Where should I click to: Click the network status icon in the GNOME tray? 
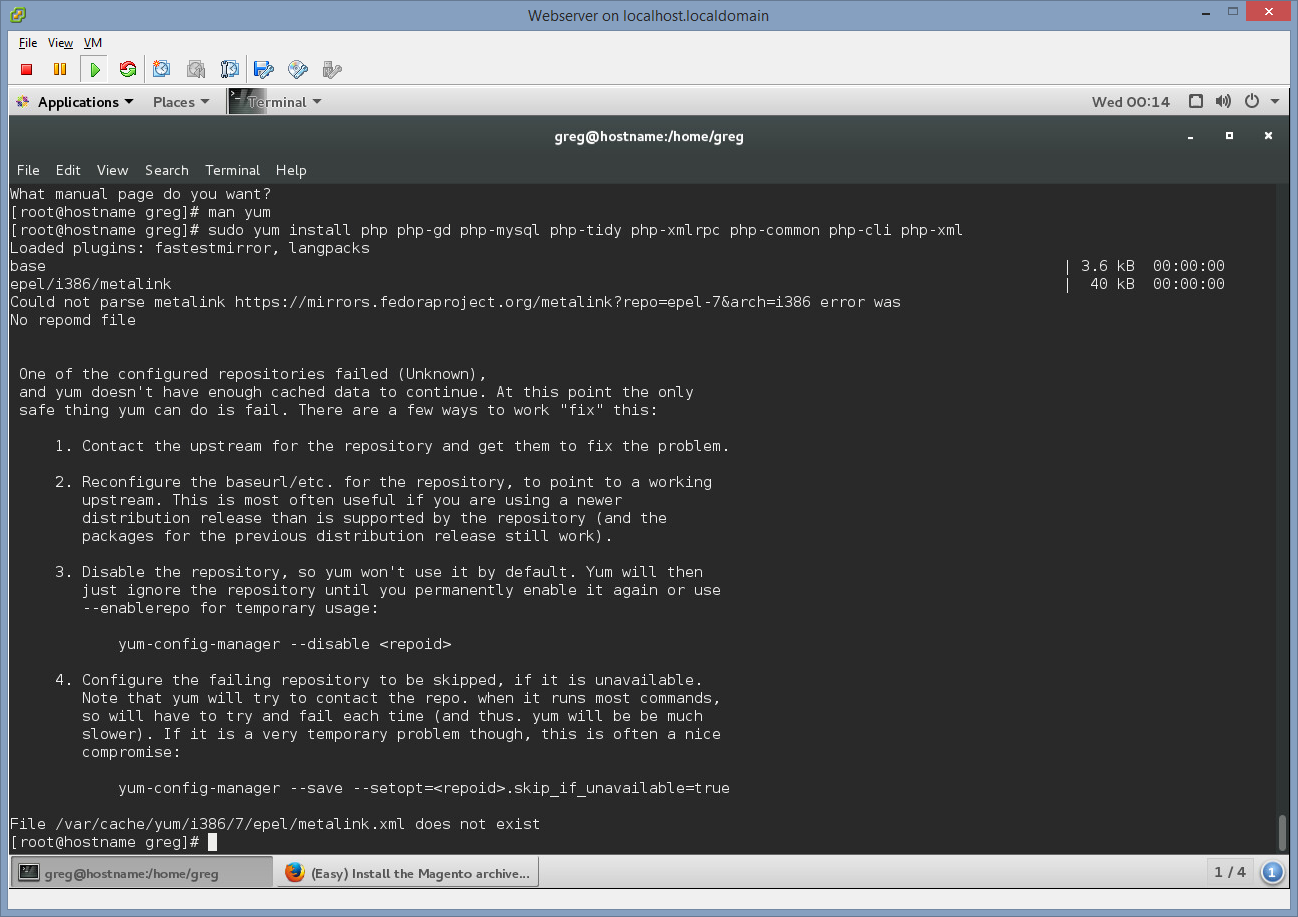click(1196, 102)
